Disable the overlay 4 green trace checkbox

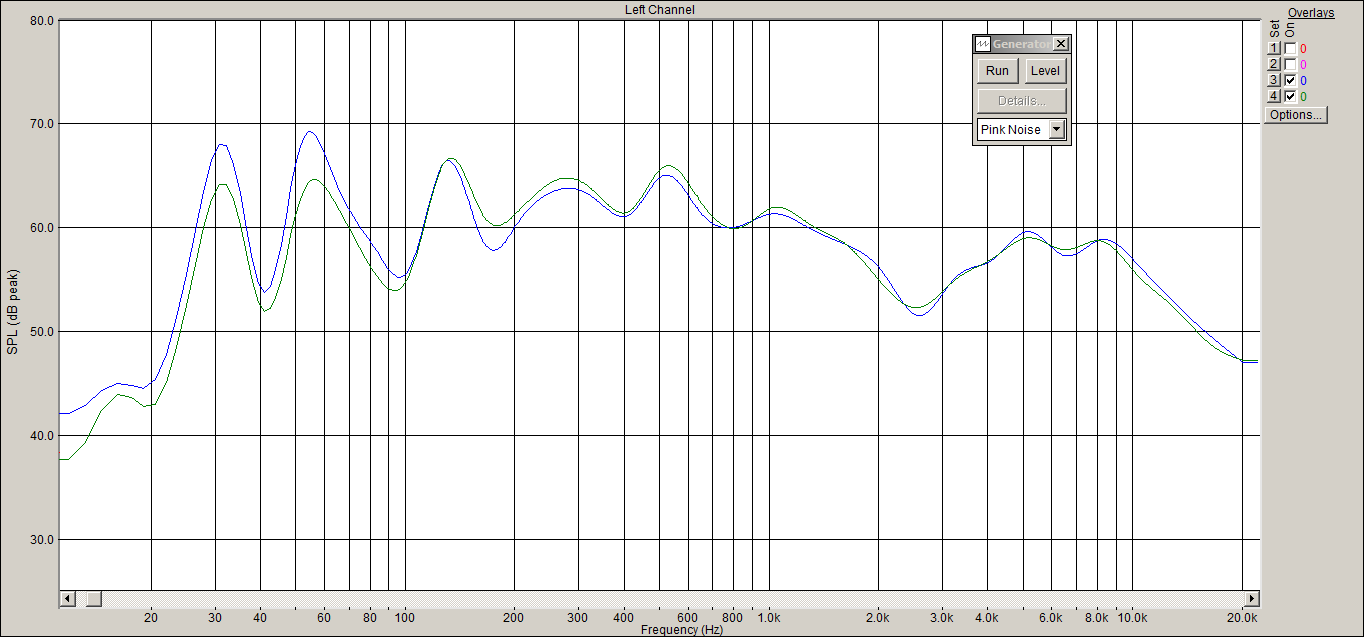(x=1290, y=96)
